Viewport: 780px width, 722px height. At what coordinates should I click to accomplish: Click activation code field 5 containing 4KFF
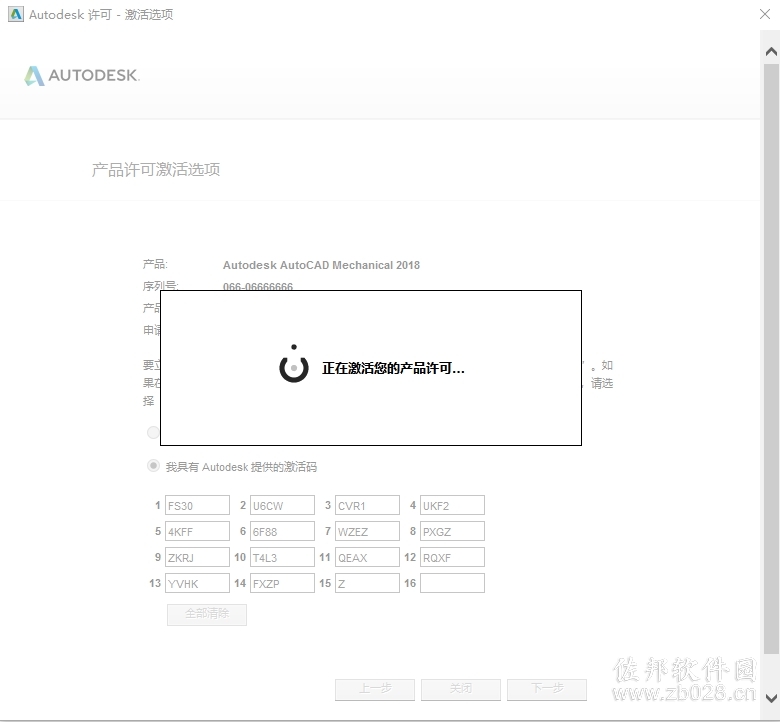tap(197, 531)
